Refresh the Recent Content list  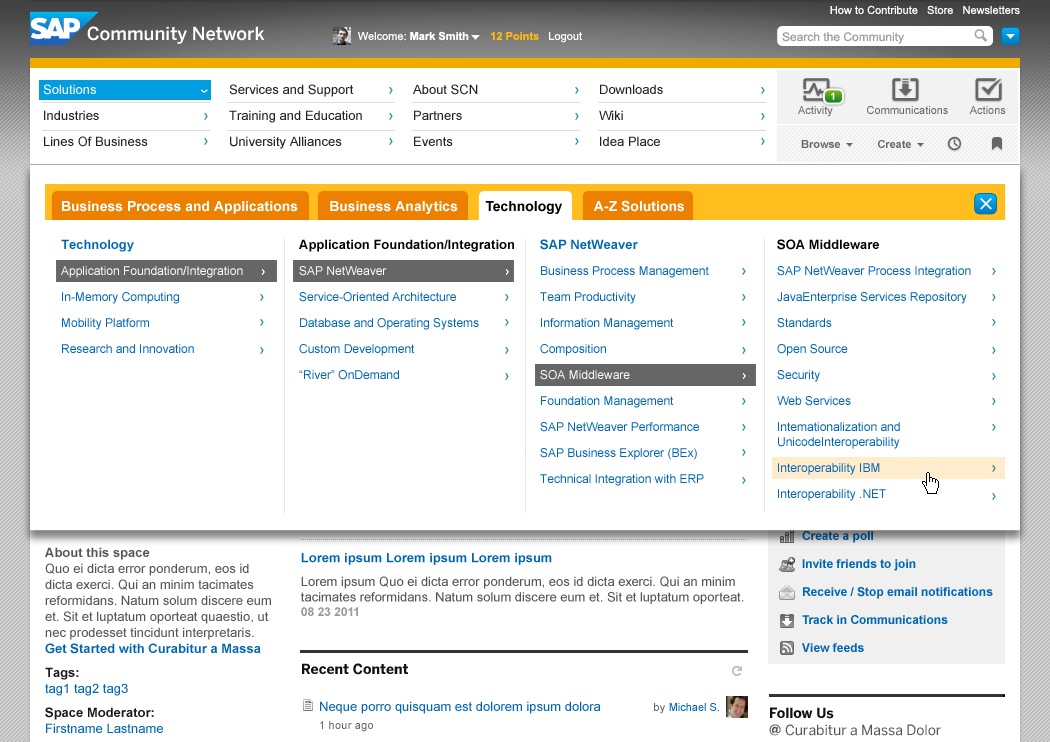point(737,671)
